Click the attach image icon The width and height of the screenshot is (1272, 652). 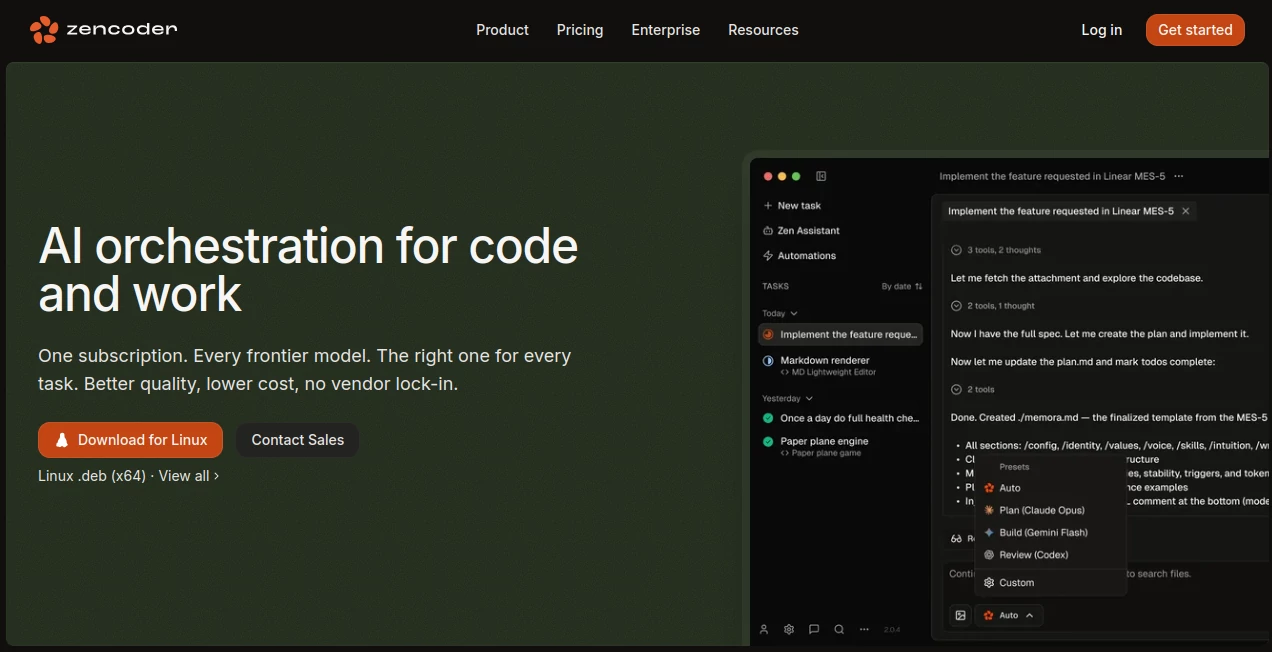960,615
